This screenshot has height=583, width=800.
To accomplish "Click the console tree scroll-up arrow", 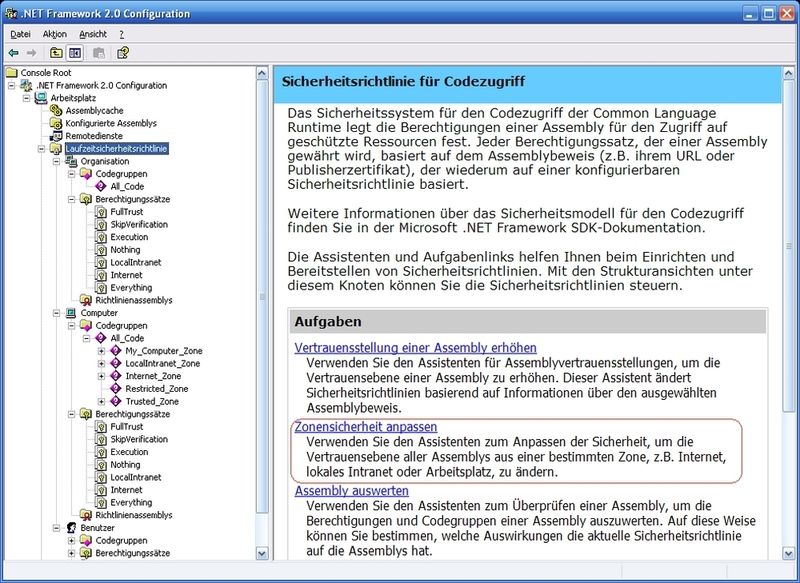I will [x=262, y=73].
